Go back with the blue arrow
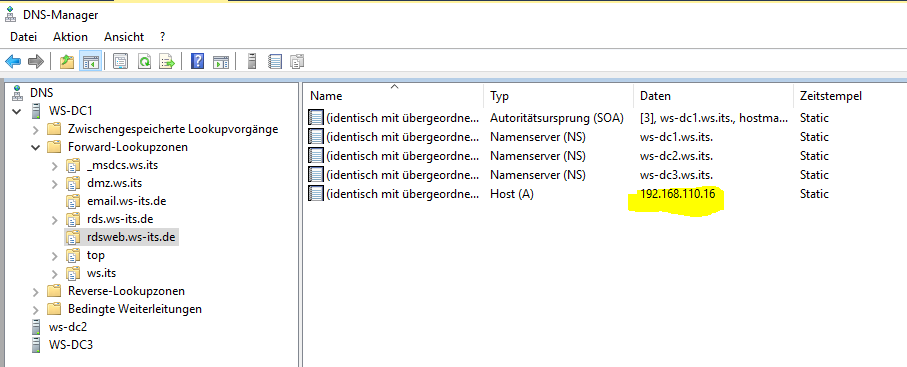This screenshot has height=367, width=907. point(13,61)
